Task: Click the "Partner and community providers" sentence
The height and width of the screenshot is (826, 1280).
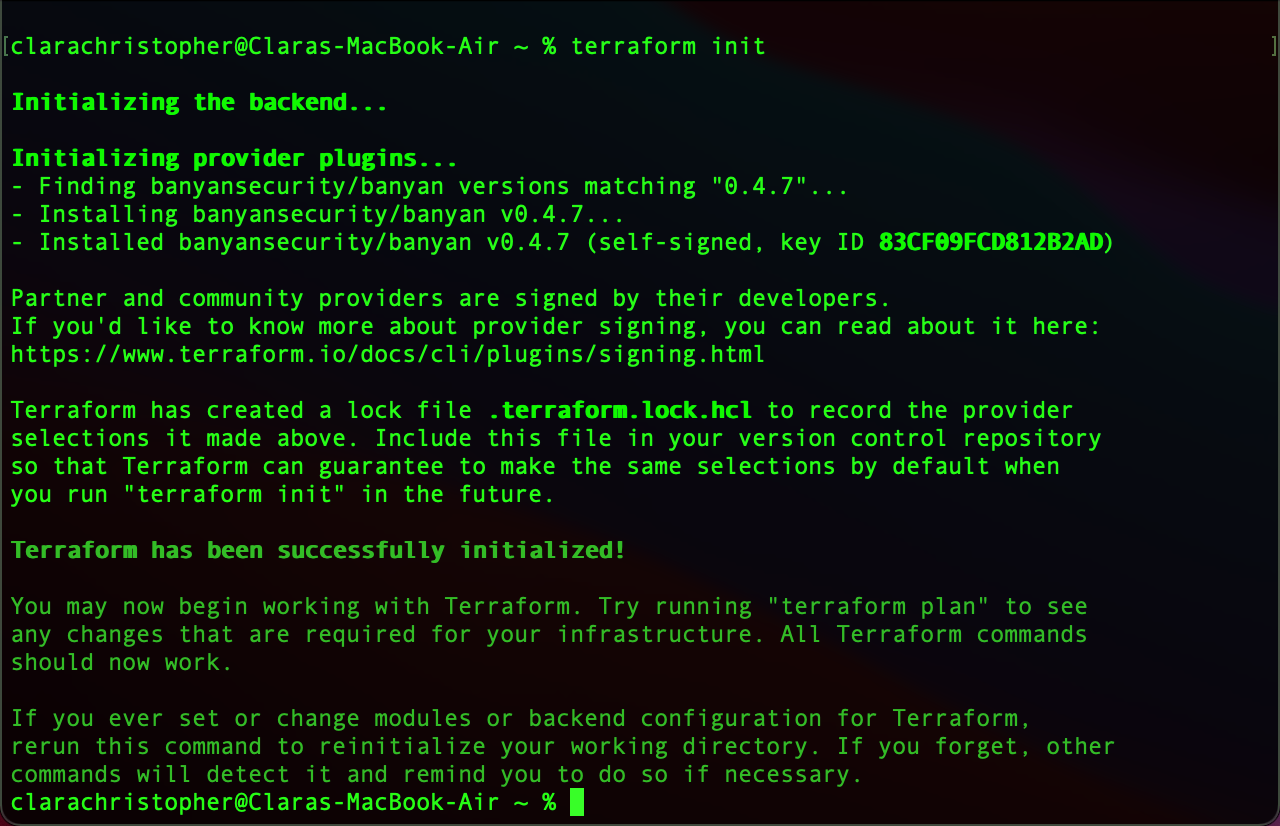Action: pyautogui.click(x=450, y=298)
